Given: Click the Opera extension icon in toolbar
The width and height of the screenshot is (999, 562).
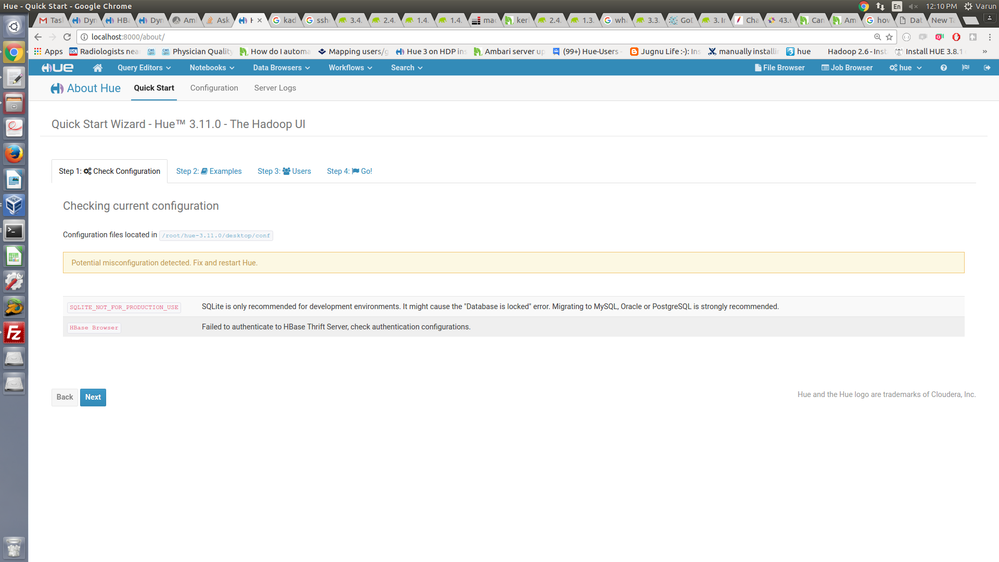Looking at the screenshot, I should point(956,37).
